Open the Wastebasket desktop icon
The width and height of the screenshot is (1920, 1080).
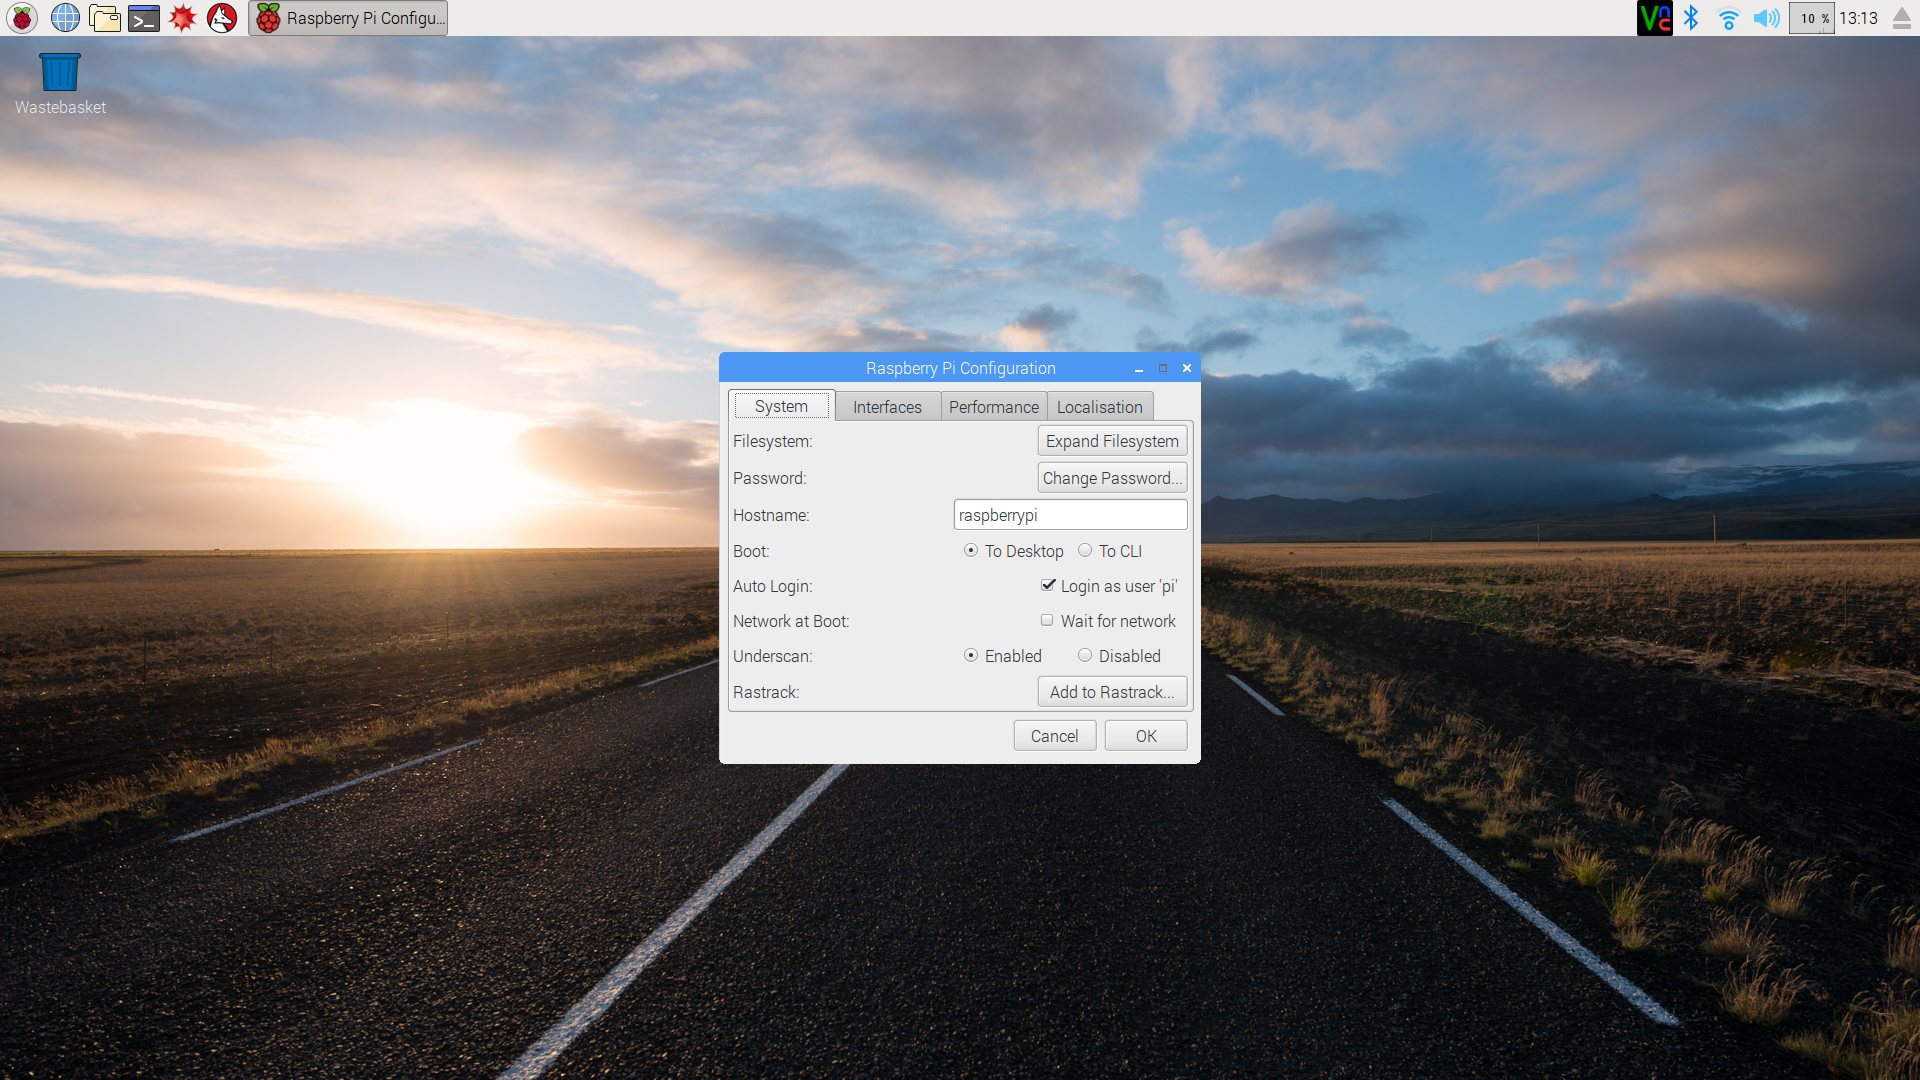[60, 73]
